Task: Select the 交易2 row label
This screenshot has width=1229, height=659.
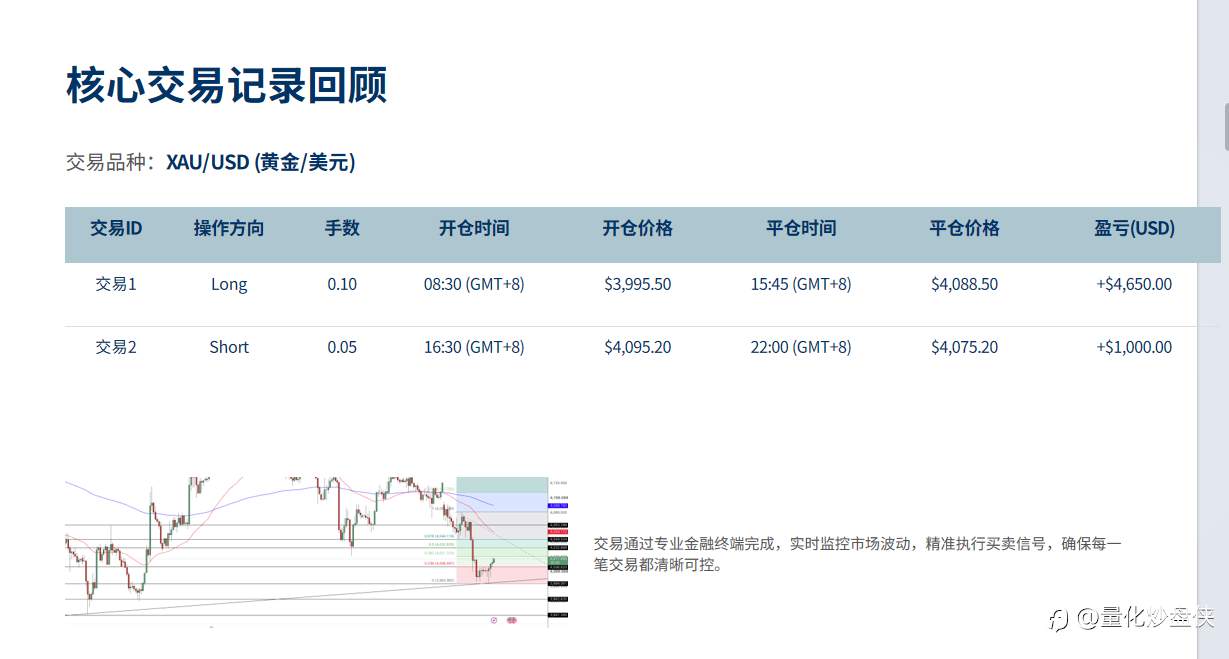Action: (x=116, y=347)
